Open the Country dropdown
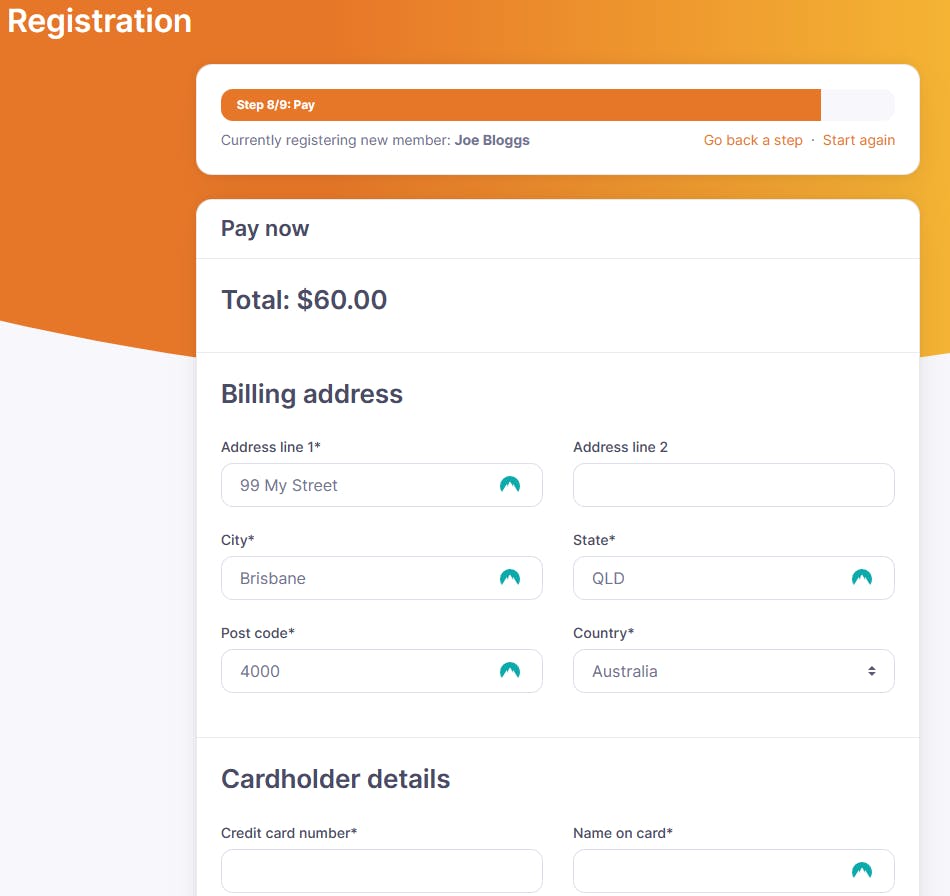This screenshot has width=950, height=896. point(733,671)
